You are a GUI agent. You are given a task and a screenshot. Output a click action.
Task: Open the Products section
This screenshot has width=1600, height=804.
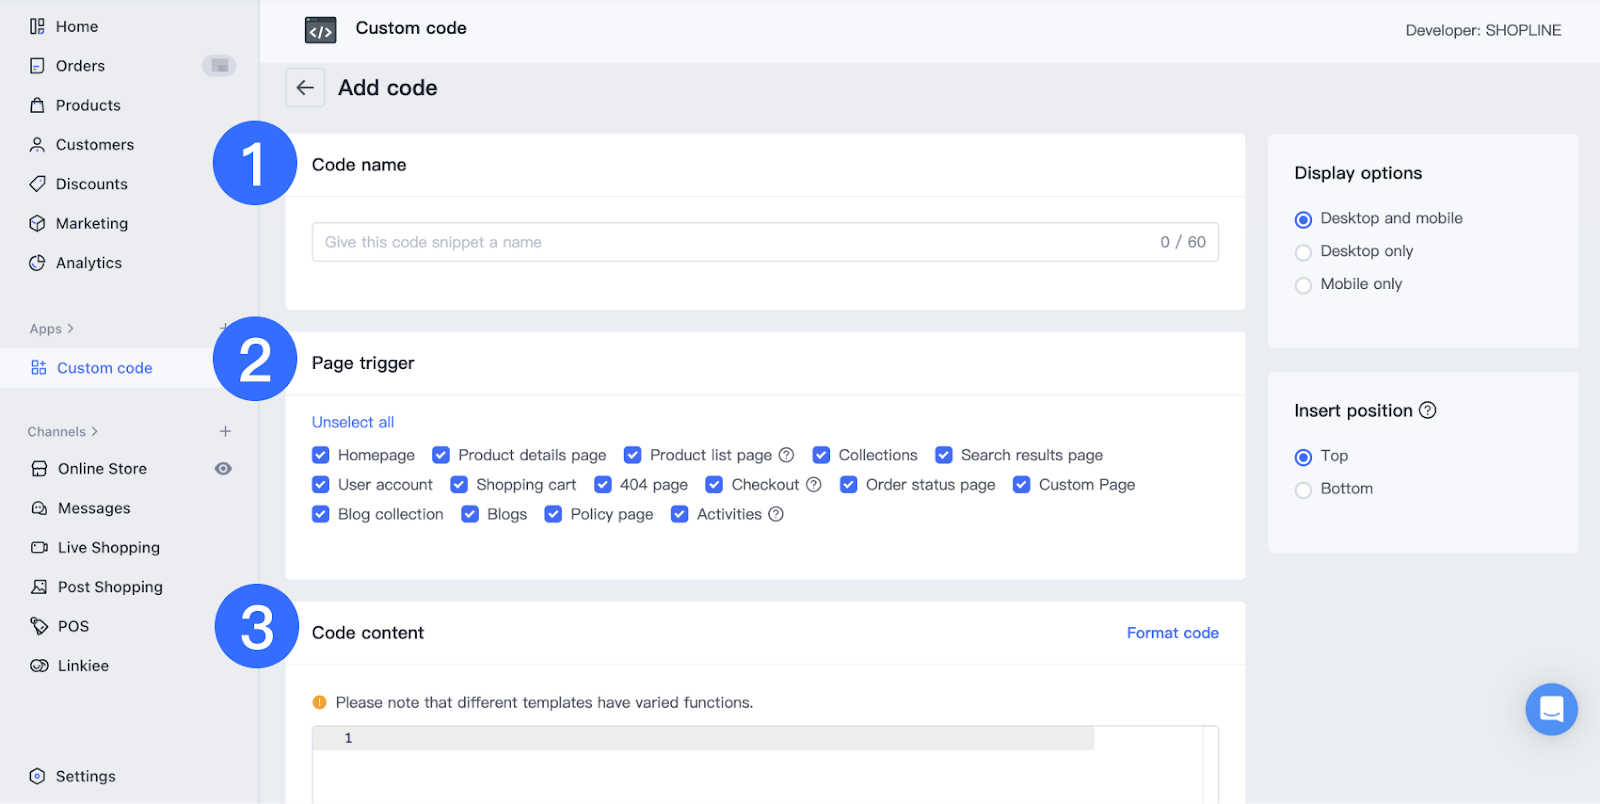(x=88, y=105)
